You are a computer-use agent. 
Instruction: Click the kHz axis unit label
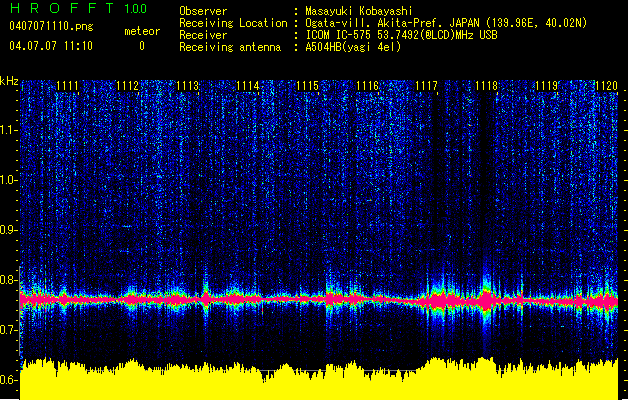click(x=9, y=81)
